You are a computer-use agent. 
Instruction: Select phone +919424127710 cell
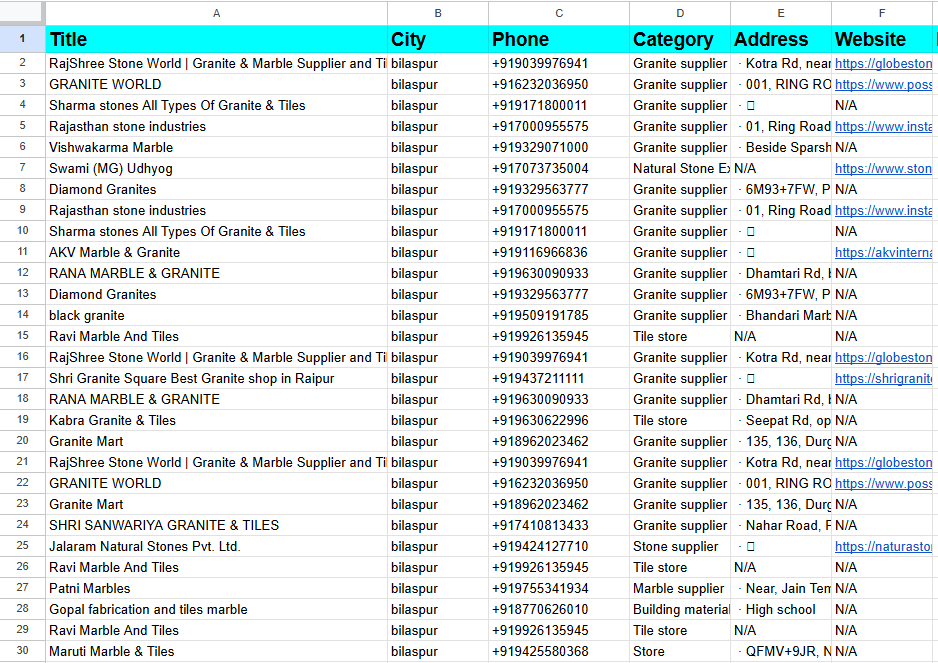point(559,546)
